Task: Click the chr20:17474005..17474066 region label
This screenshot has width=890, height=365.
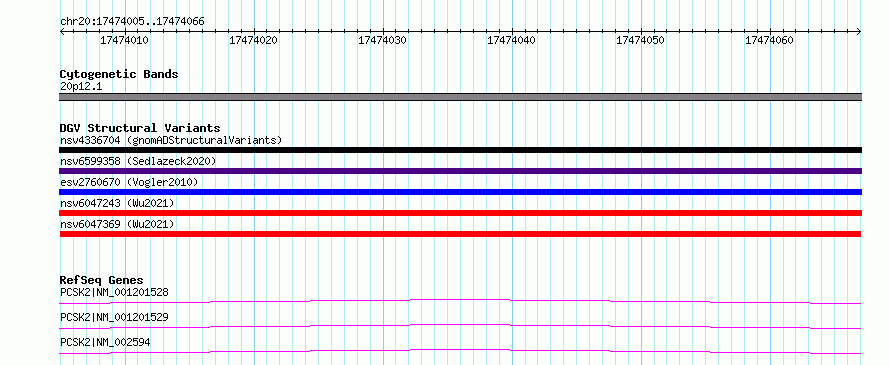Action: 132,22
